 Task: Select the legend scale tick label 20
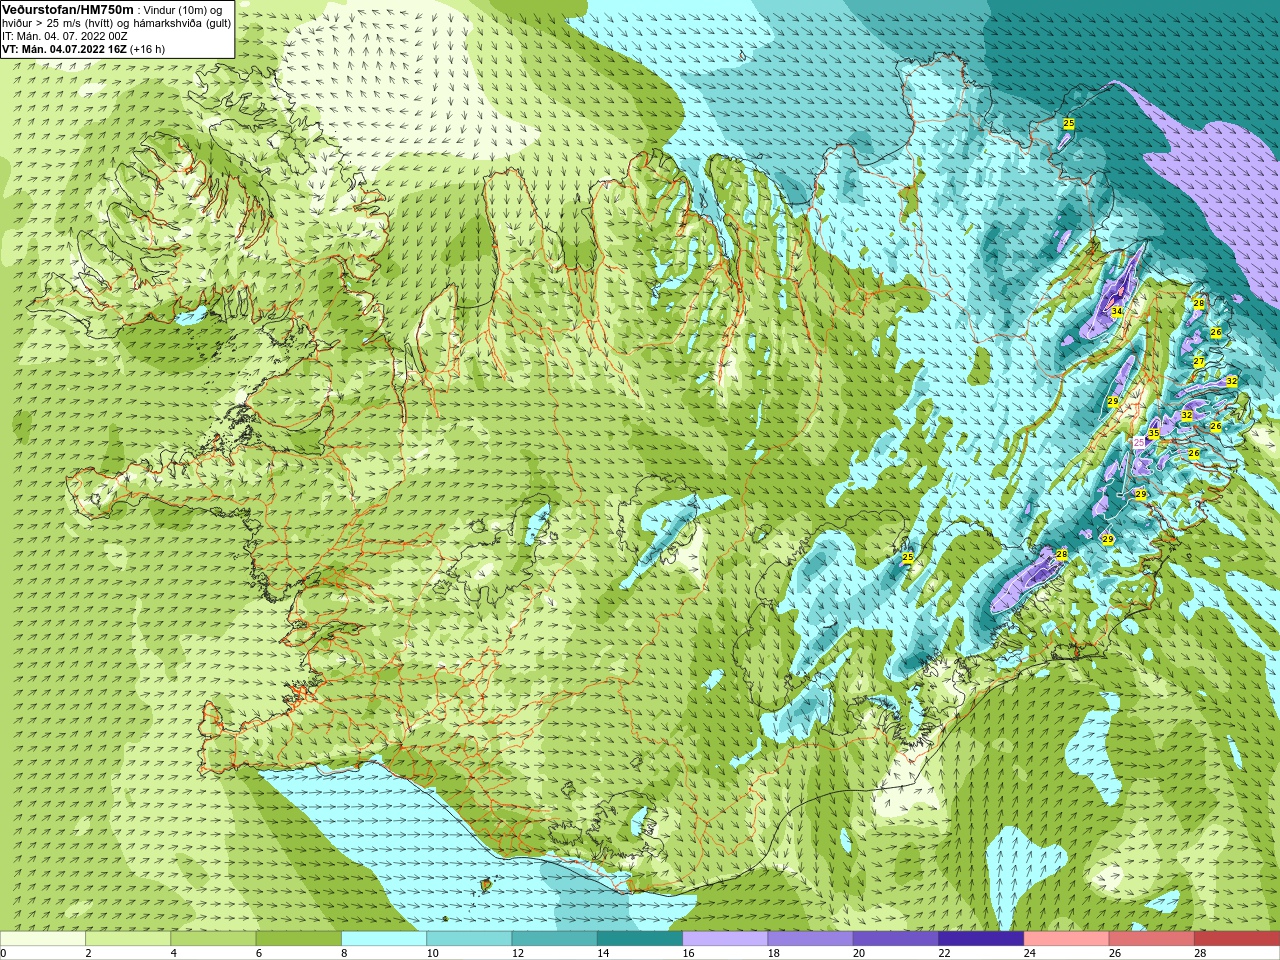point(859,953)
